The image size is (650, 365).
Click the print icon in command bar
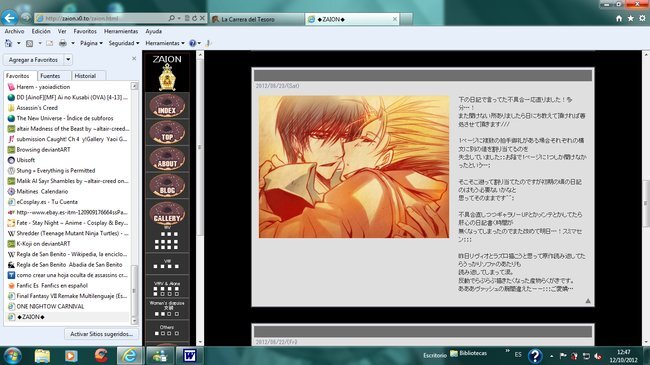[x=63, y=43]
